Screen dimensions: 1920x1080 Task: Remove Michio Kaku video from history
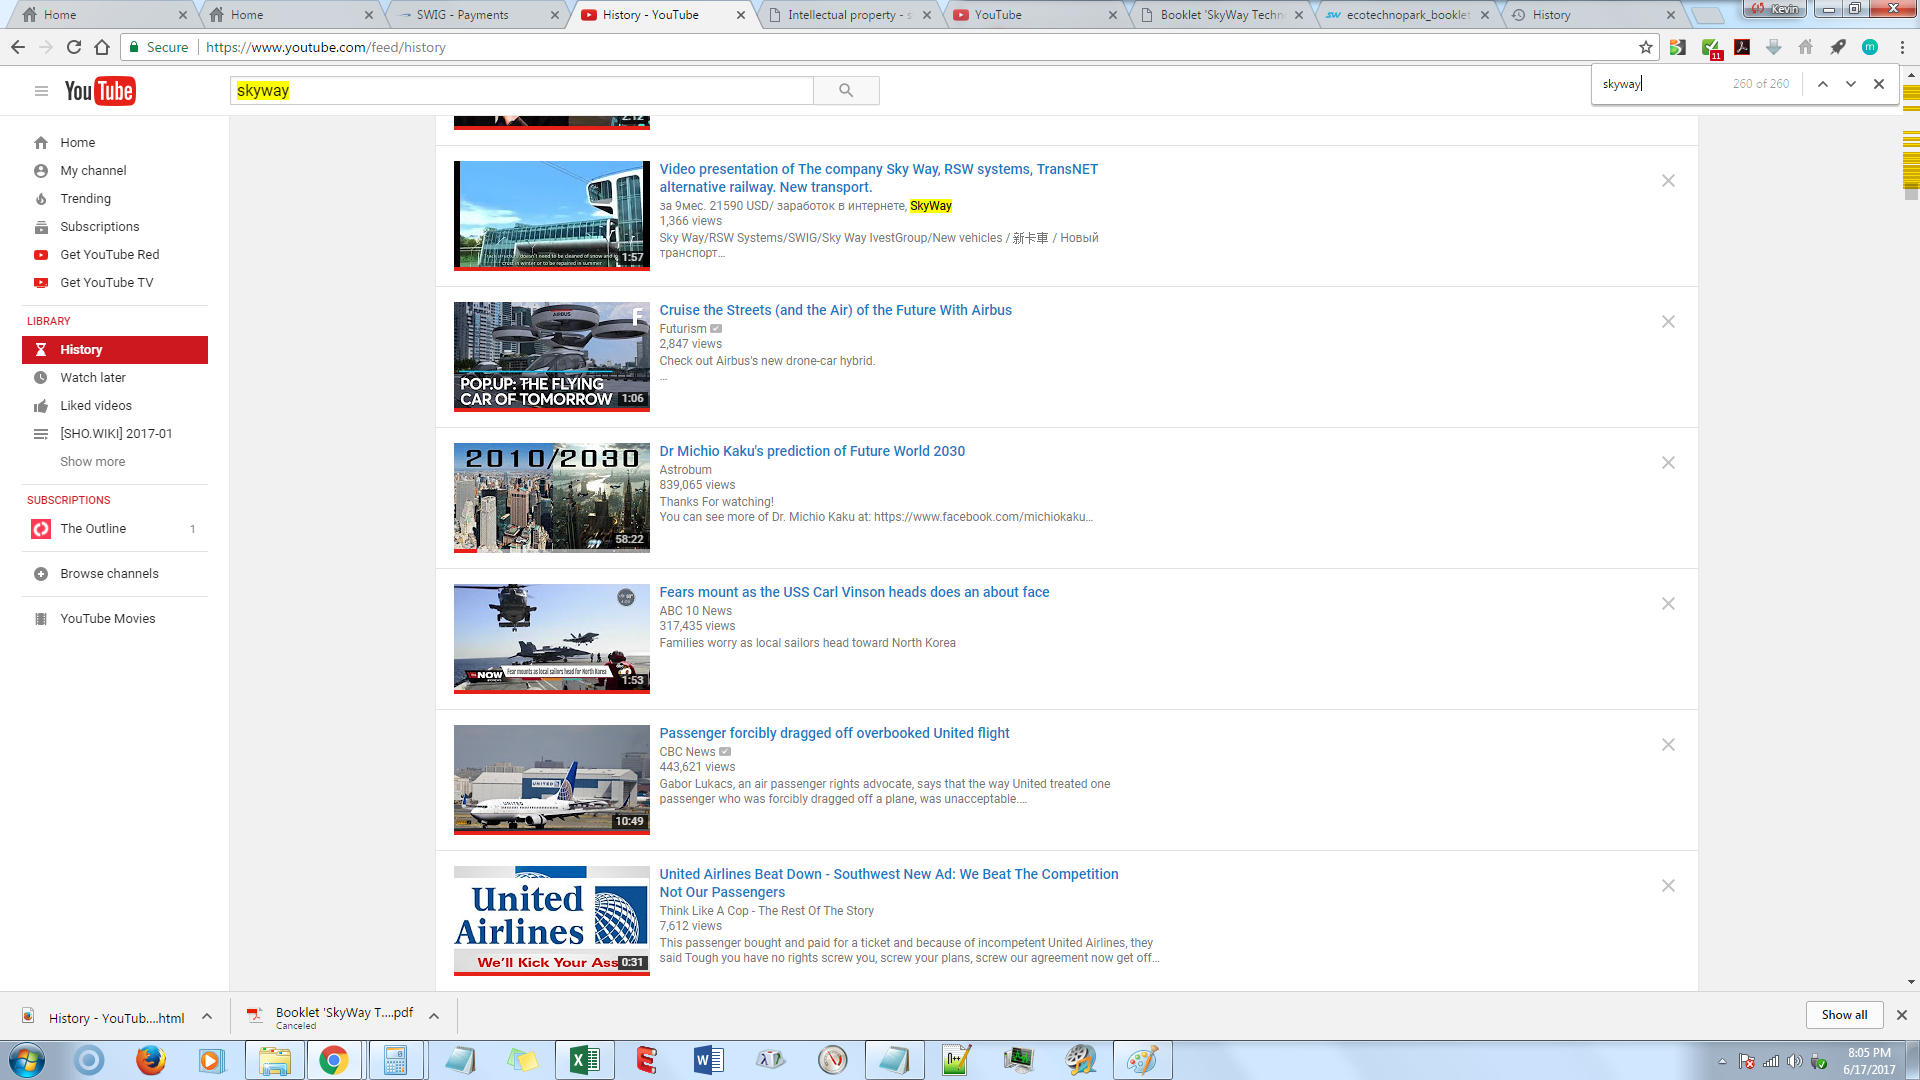point(1668,463)
